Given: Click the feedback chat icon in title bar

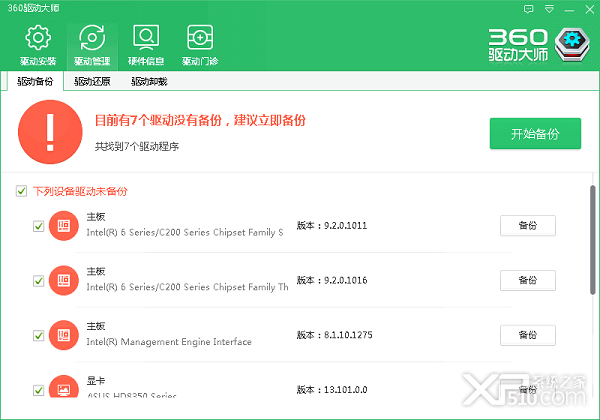Looking at the screenshot, I should click(528, 9).
